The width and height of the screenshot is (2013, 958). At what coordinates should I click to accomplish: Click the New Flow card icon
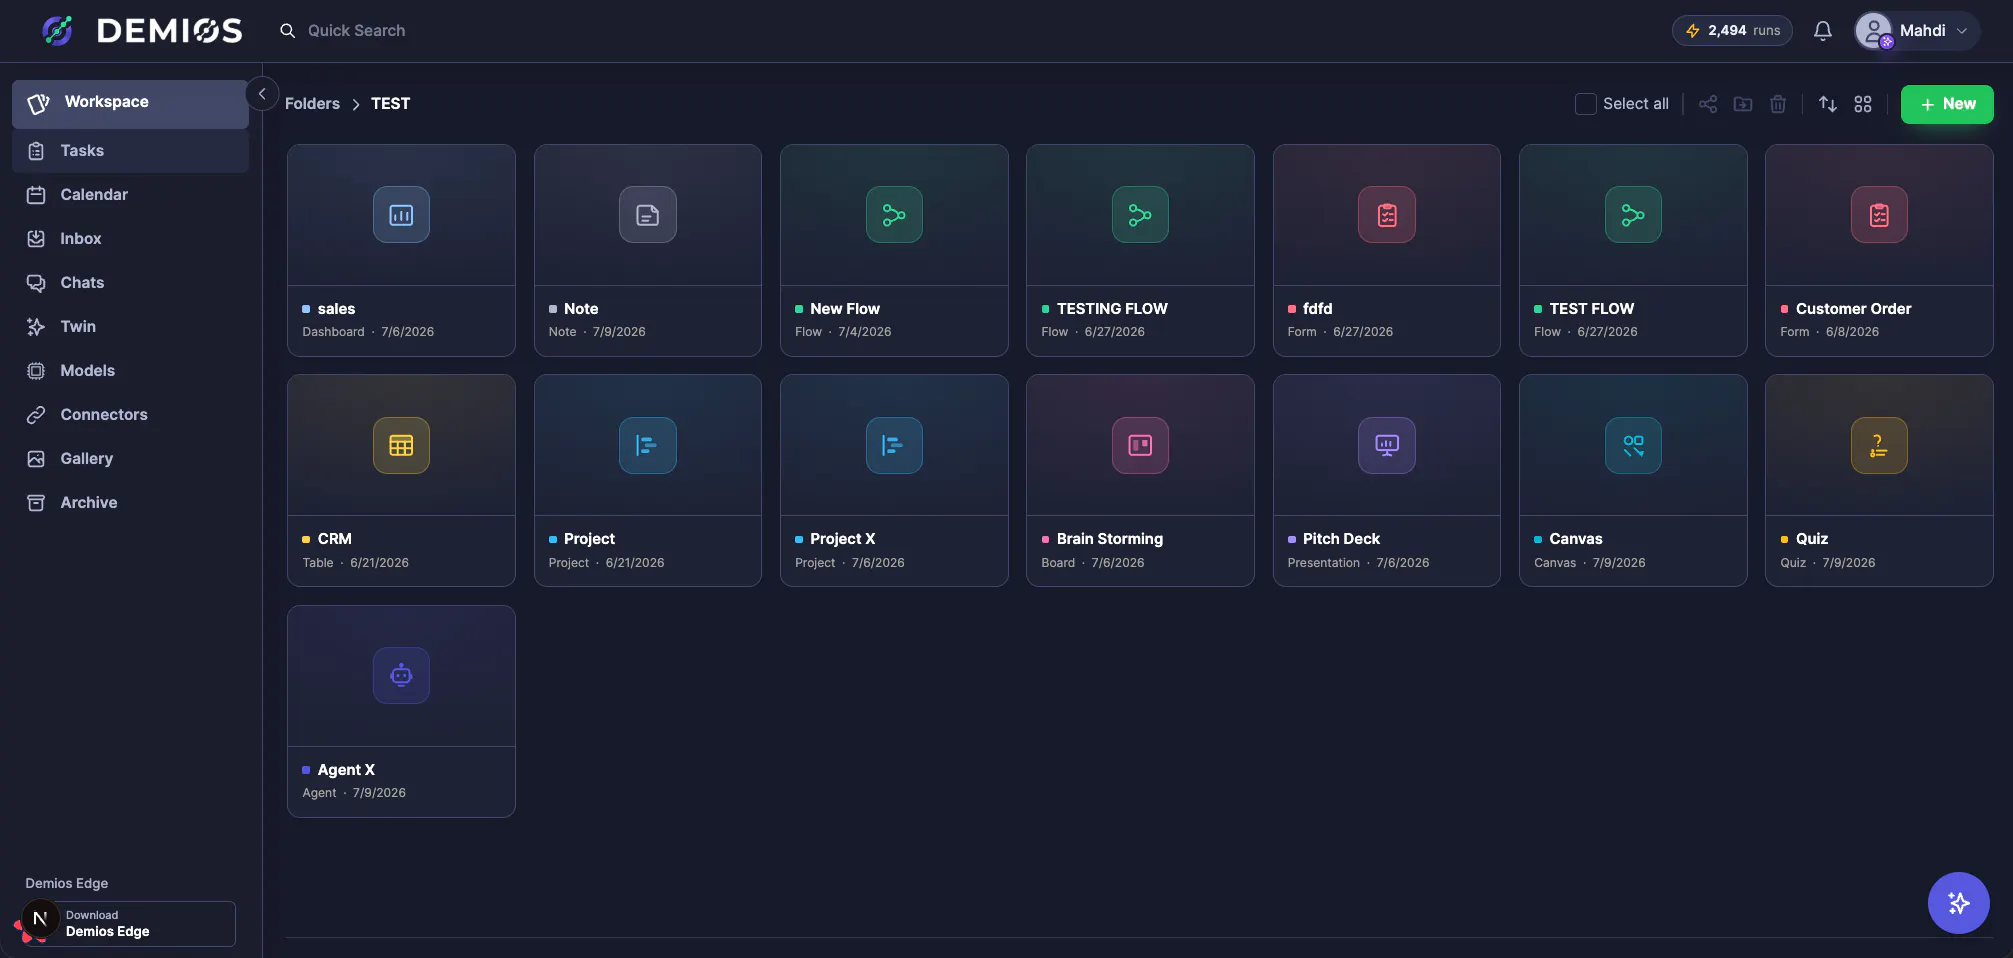pos(894,215)
